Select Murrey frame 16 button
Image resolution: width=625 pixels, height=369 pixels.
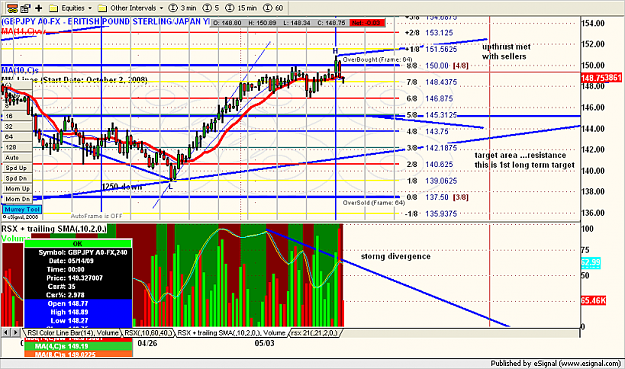tap(16, 116)
